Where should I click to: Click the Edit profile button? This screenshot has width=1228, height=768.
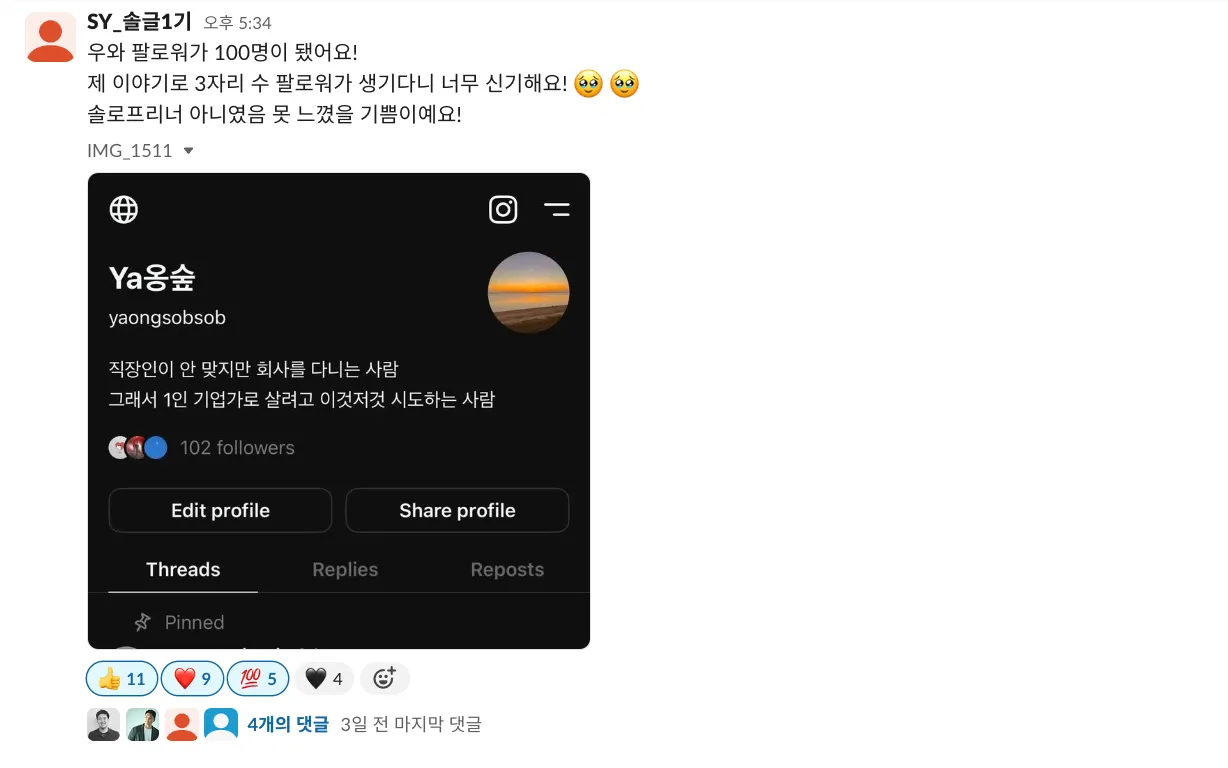[220, 510]
